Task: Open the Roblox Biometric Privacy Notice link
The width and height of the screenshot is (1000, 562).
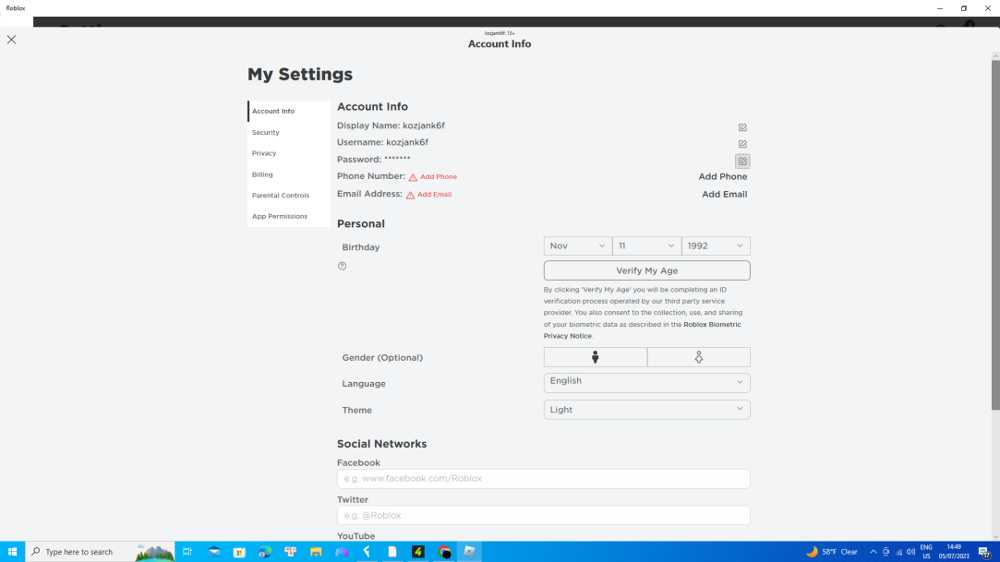Action: click(642, 330)
